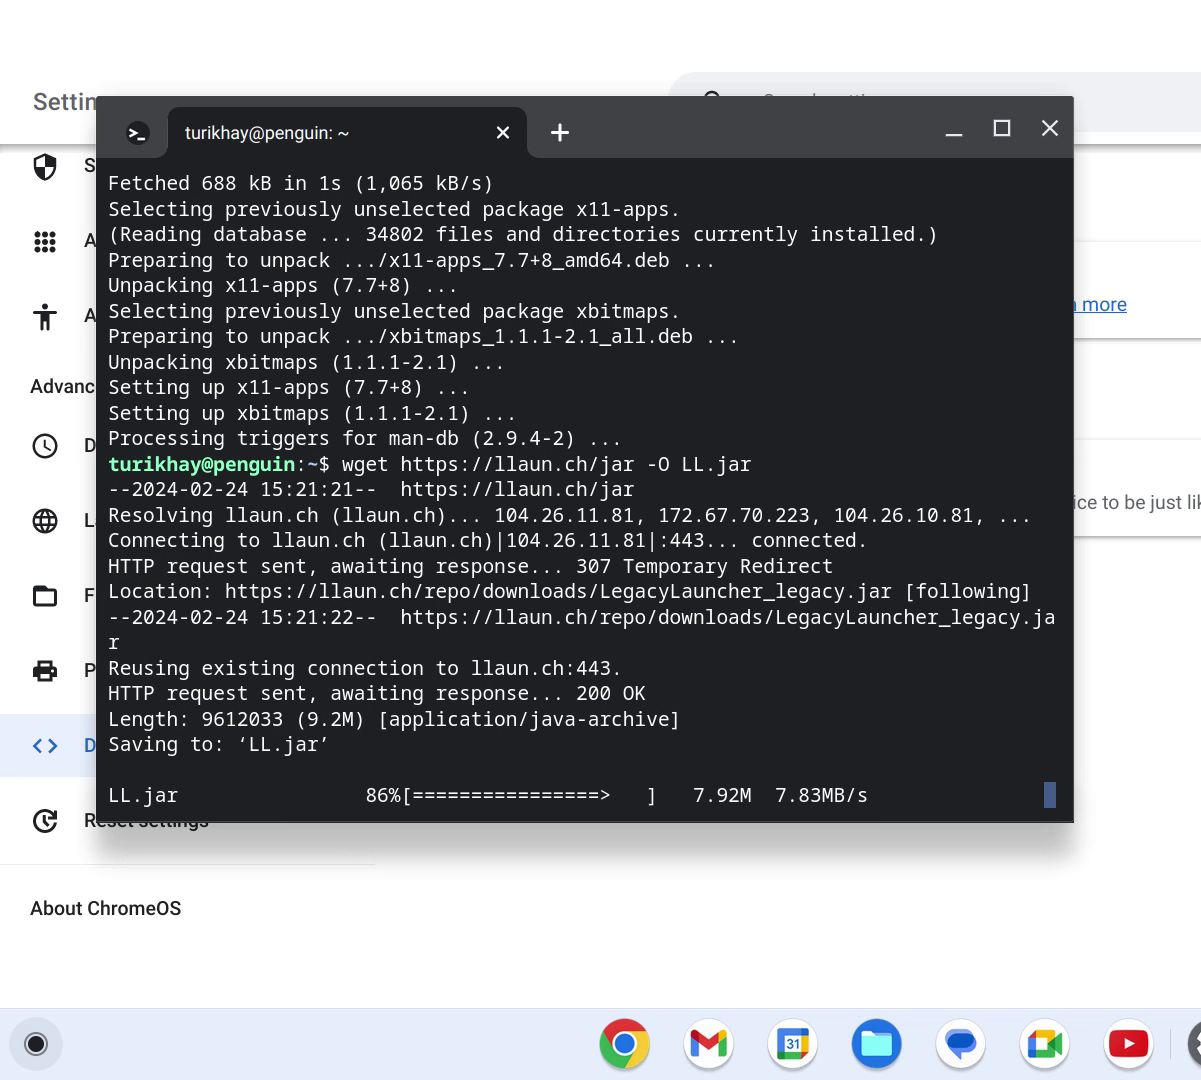This screenshot has width=1201, height=1080.
Task: Open the Files app from the shelf
Action: click(x=876, y=1044)
